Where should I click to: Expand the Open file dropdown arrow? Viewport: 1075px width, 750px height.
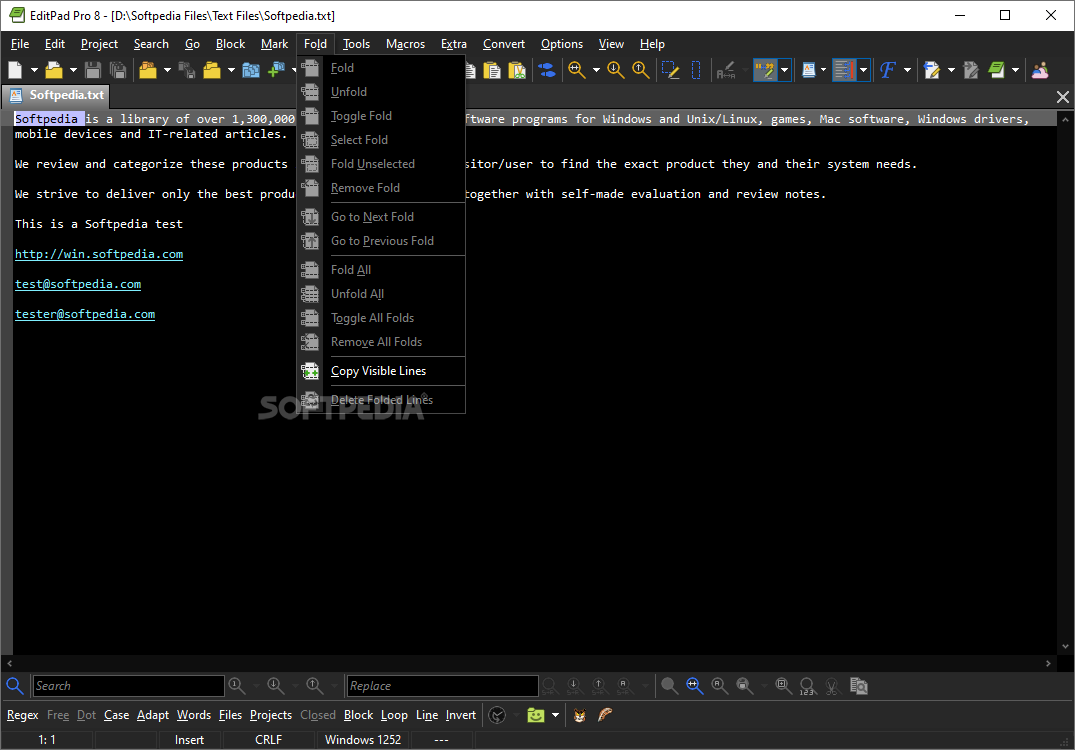pos(73,70)
